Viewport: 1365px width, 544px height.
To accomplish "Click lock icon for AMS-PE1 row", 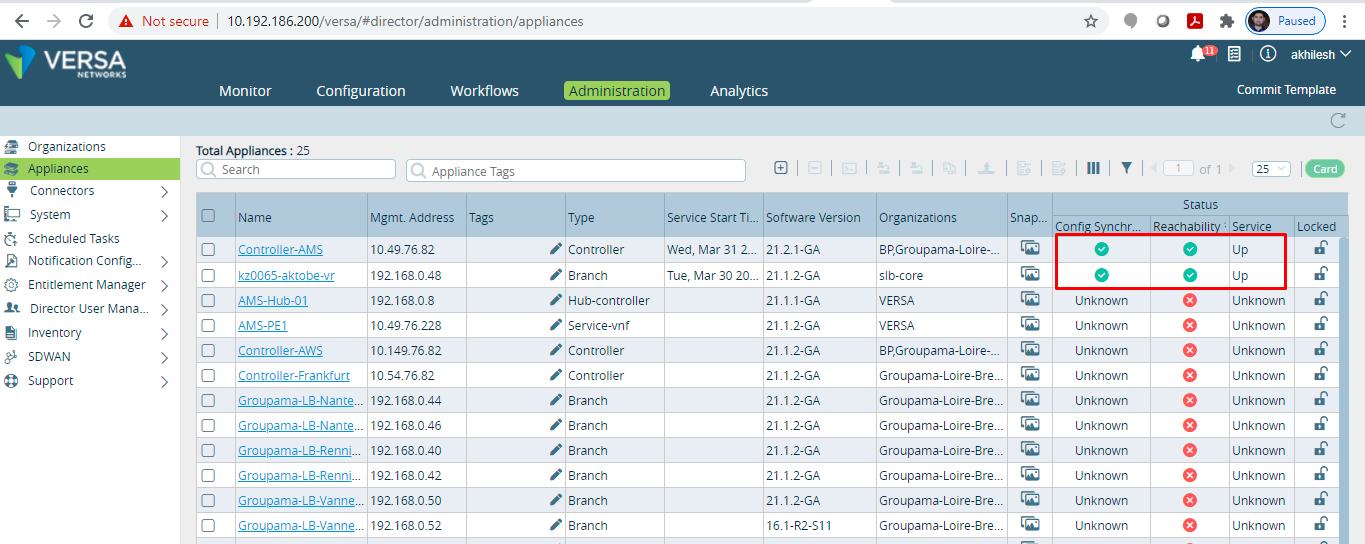I will point(1320,323).
